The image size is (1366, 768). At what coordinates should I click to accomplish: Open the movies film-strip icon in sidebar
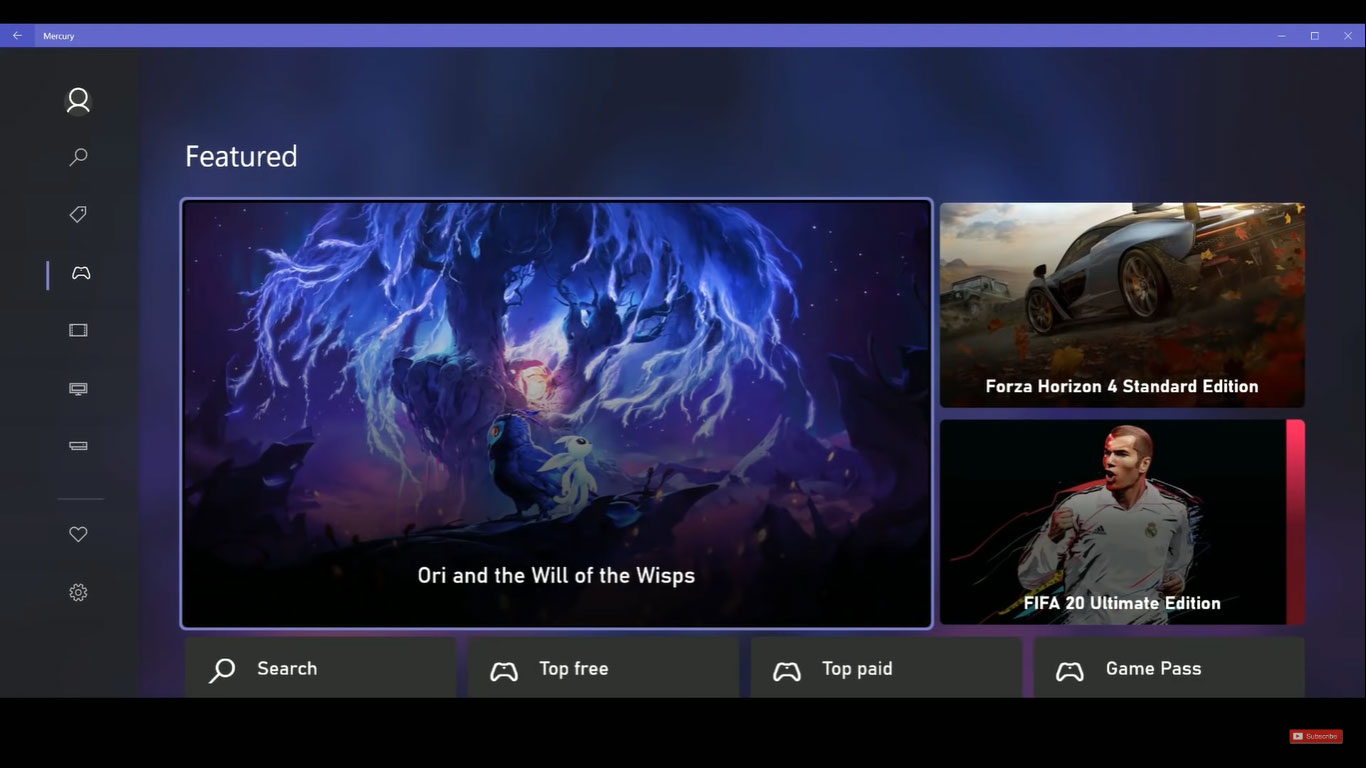coord(78,330)
